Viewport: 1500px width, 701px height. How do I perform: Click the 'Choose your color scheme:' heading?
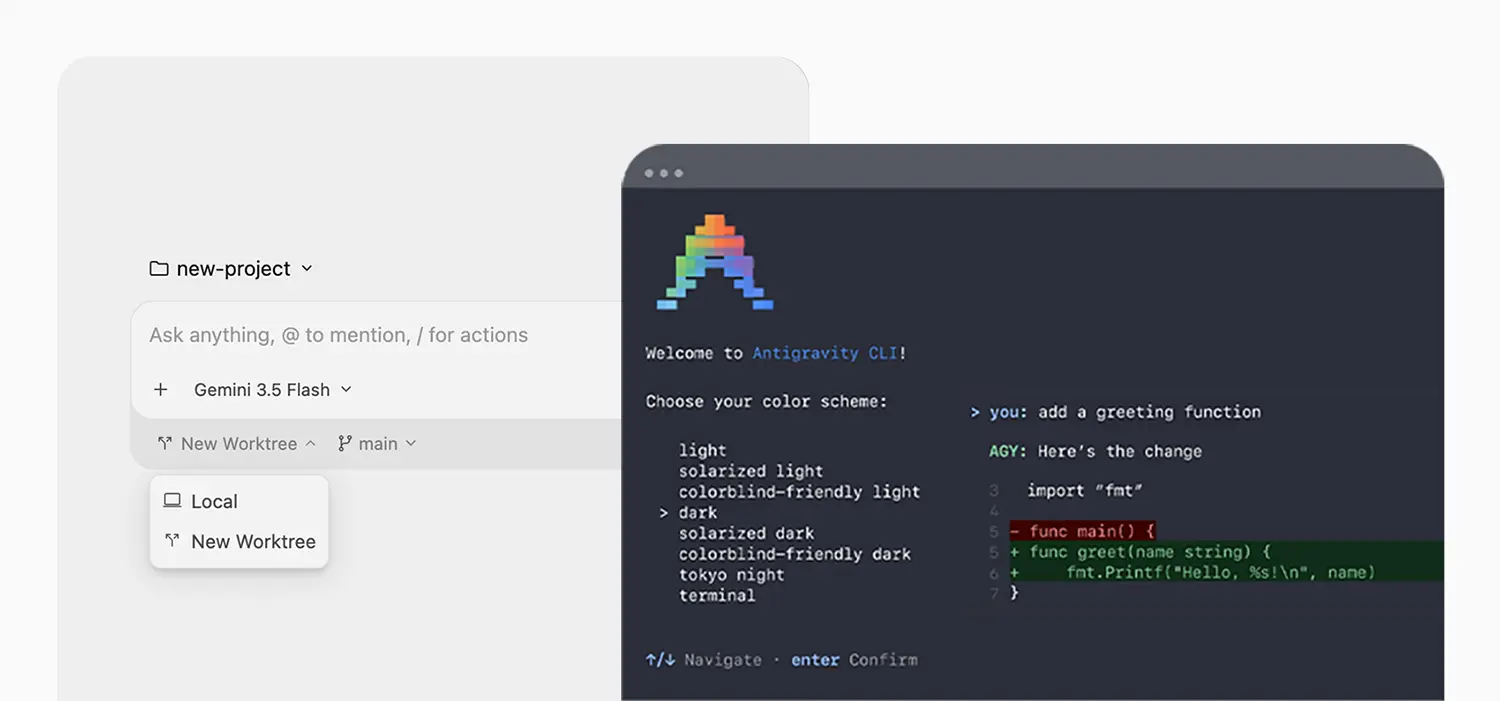tap(766, 402)
